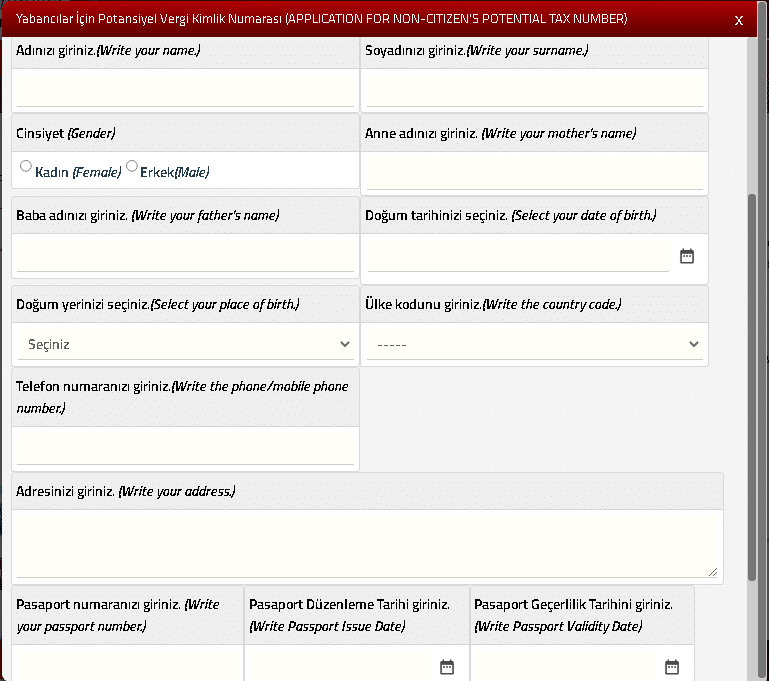Screen dimensions: 769x681
Task: Click the Passport Validity Date text field
Action: click(x=565, y=666)
